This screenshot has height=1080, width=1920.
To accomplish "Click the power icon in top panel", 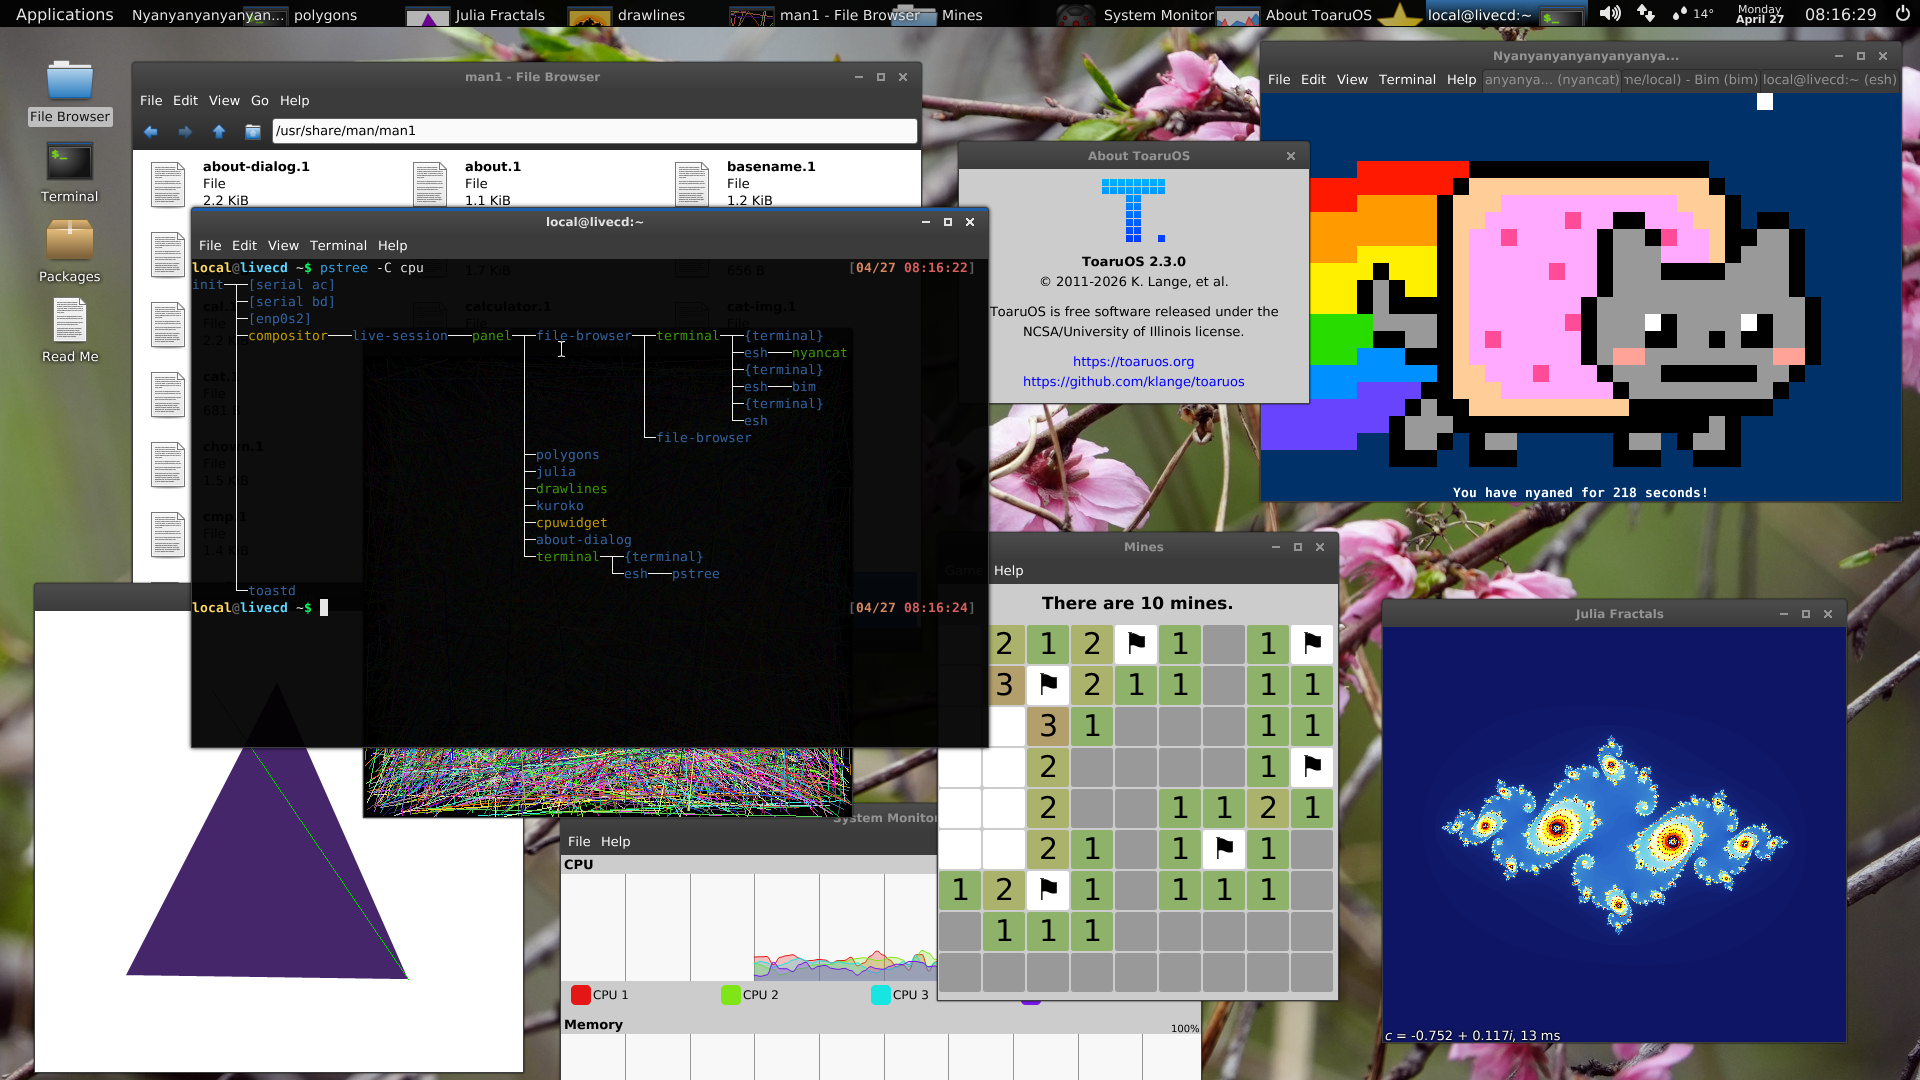I will click(1902, 14).
